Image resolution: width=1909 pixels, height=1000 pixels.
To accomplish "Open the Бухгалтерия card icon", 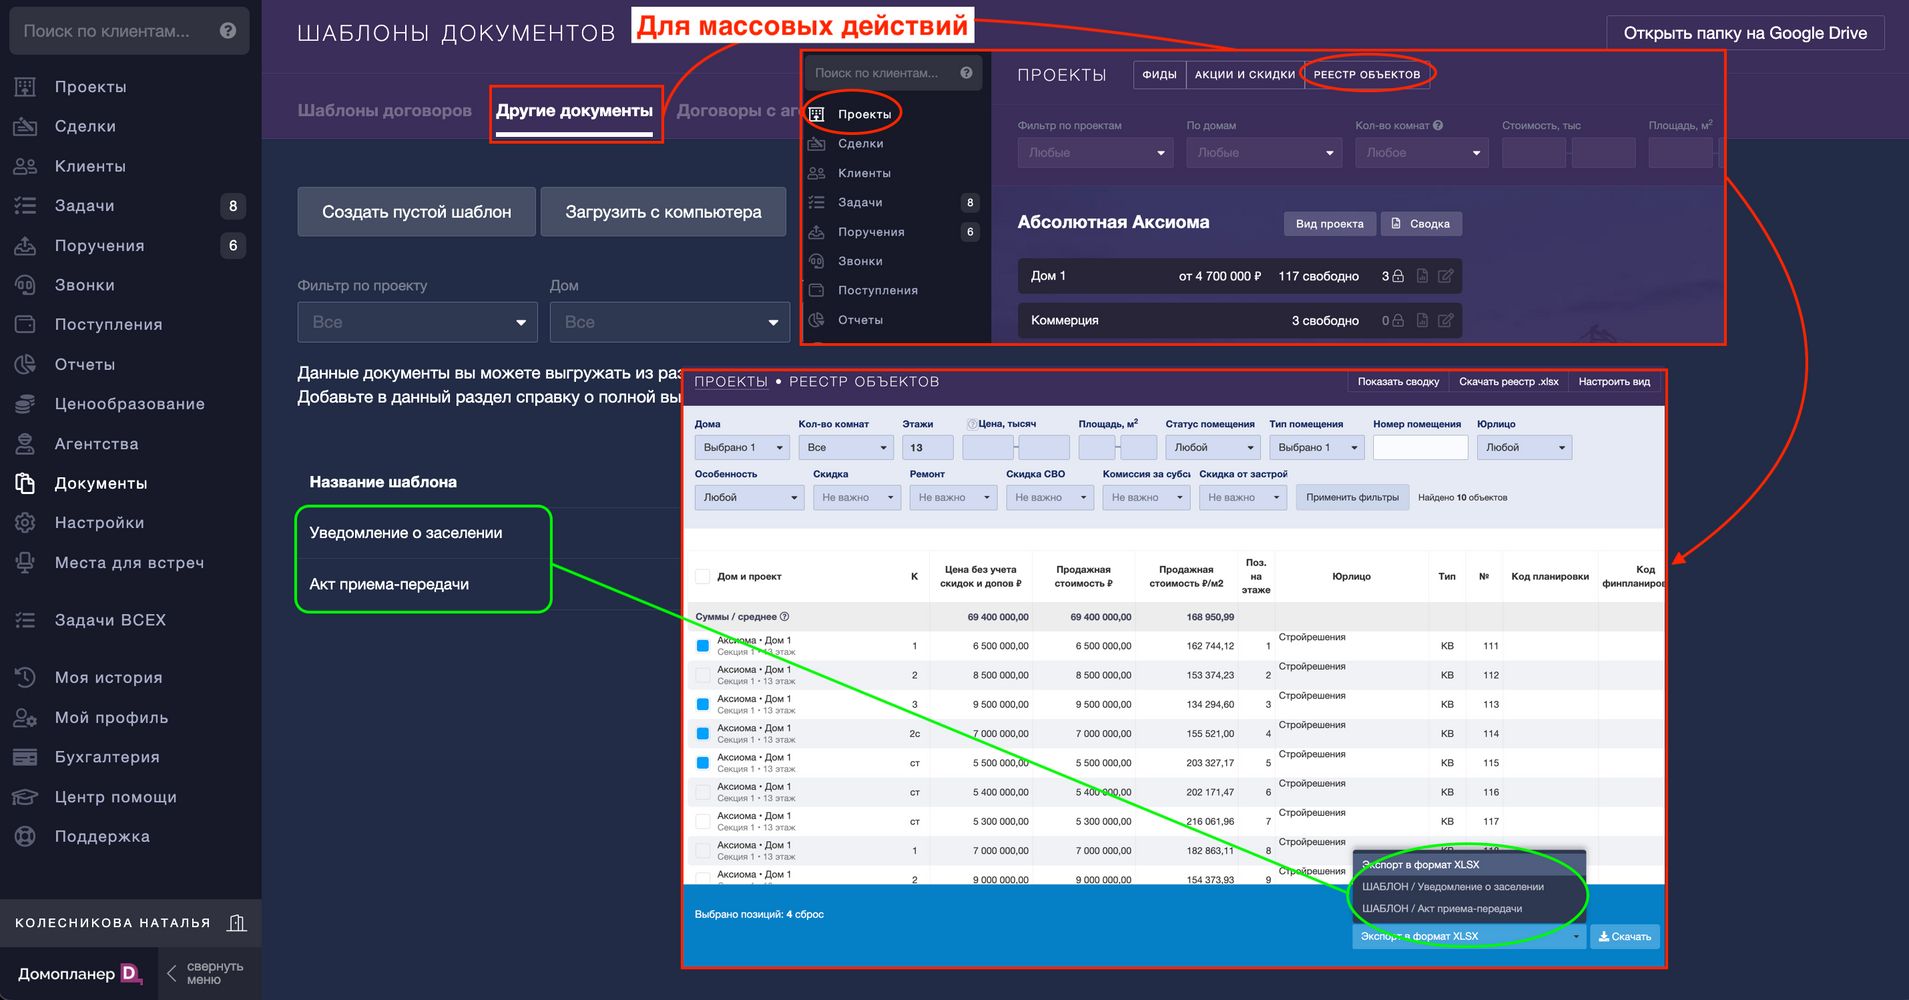I will point(25,757).
